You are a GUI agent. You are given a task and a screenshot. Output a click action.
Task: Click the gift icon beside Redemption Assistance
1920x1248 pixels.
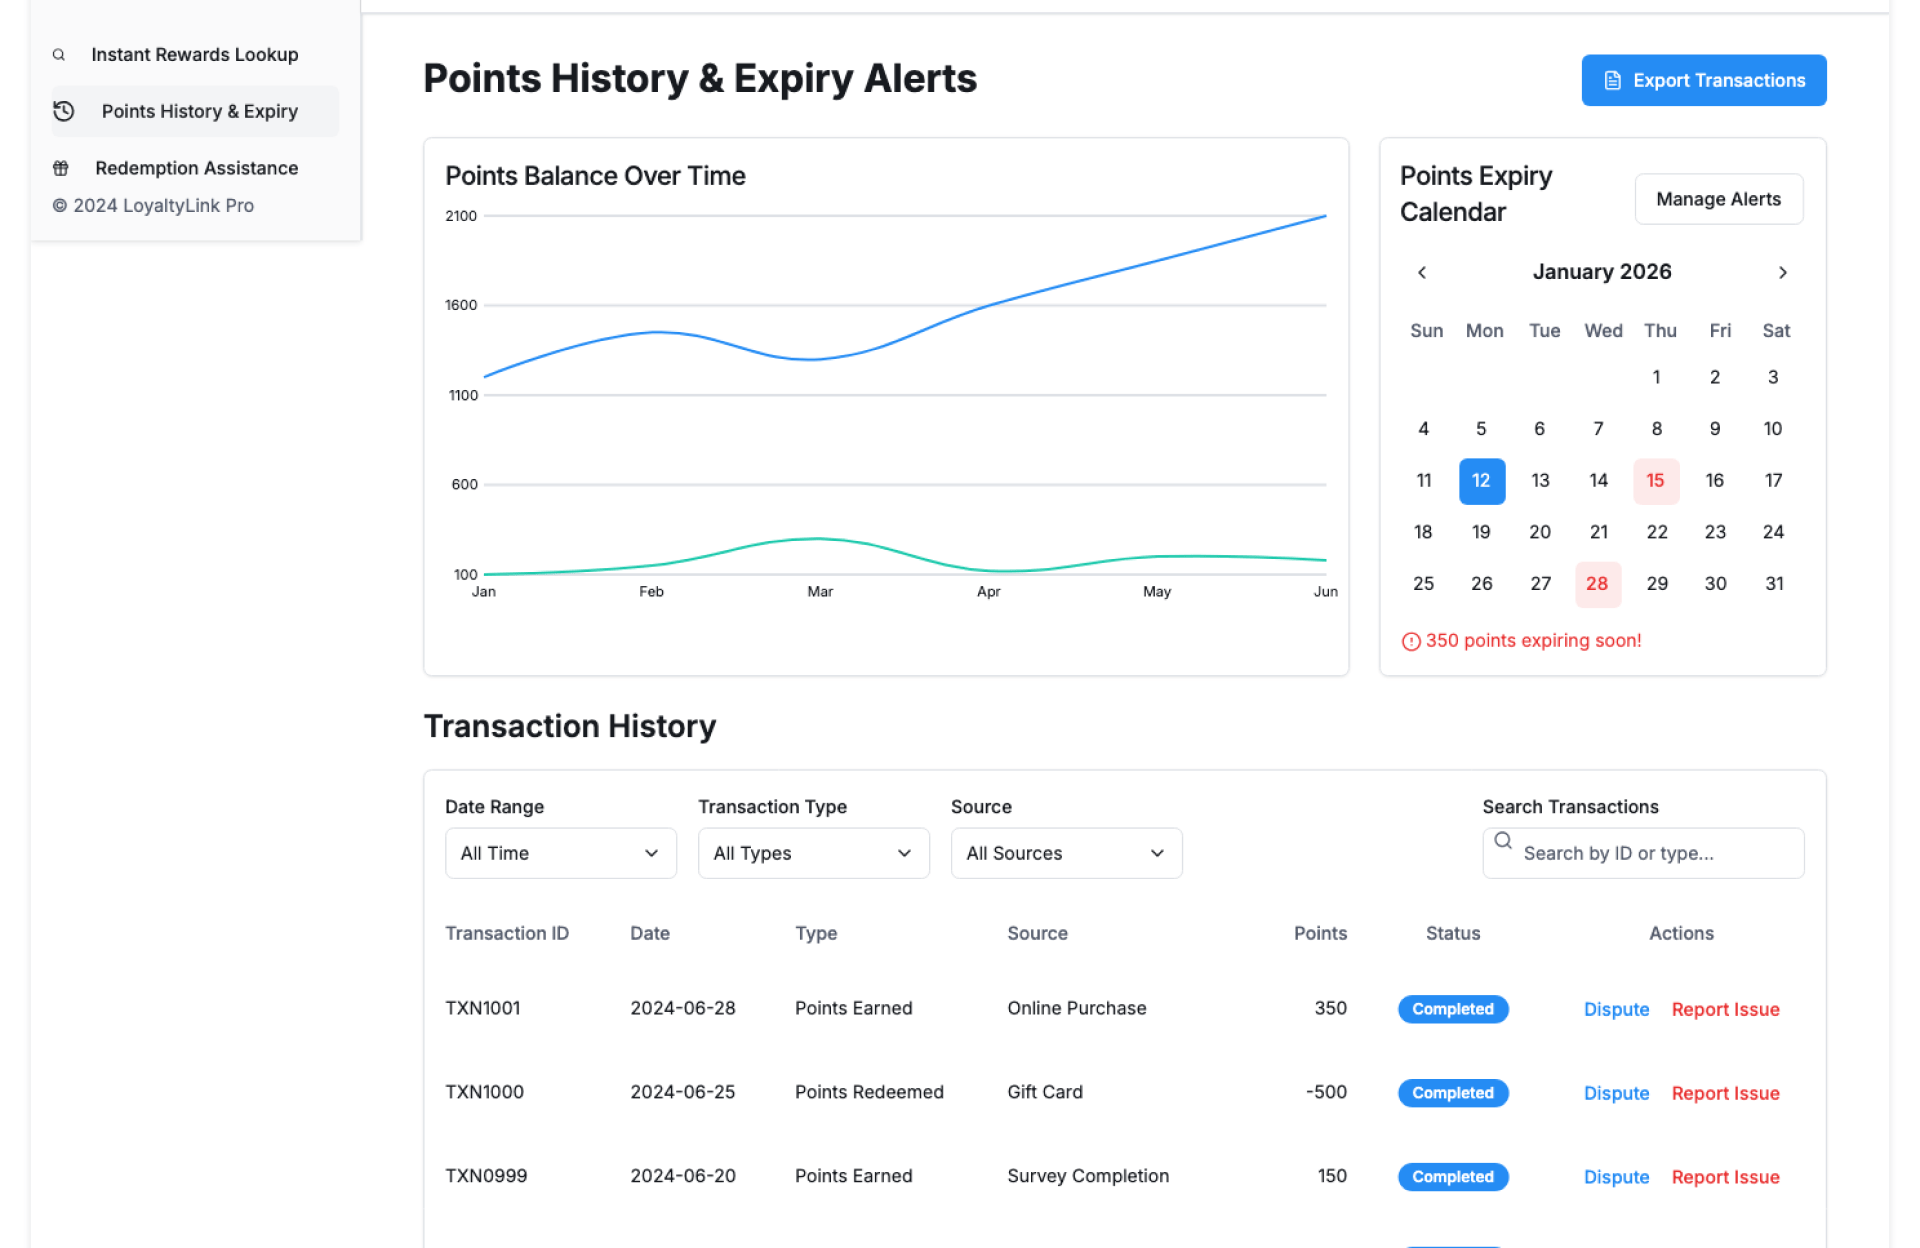point(61,168)
